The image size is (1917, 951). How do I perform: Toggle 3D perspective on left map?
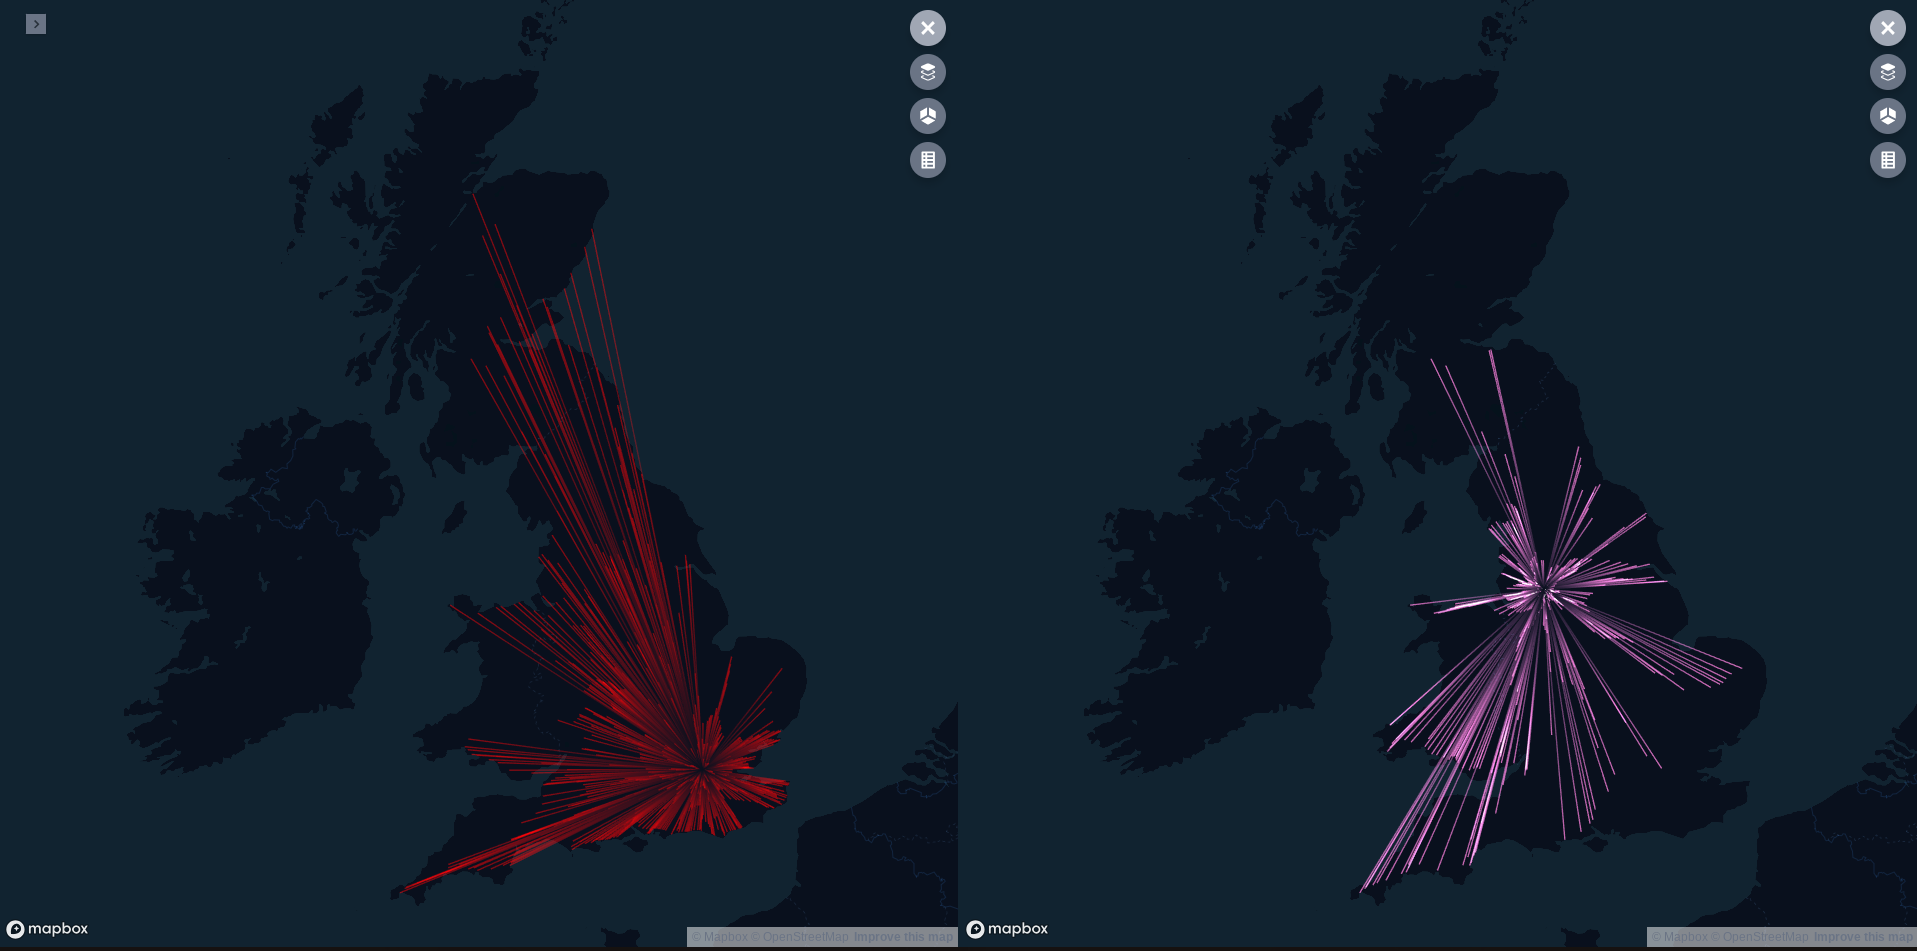pos(927,116)
